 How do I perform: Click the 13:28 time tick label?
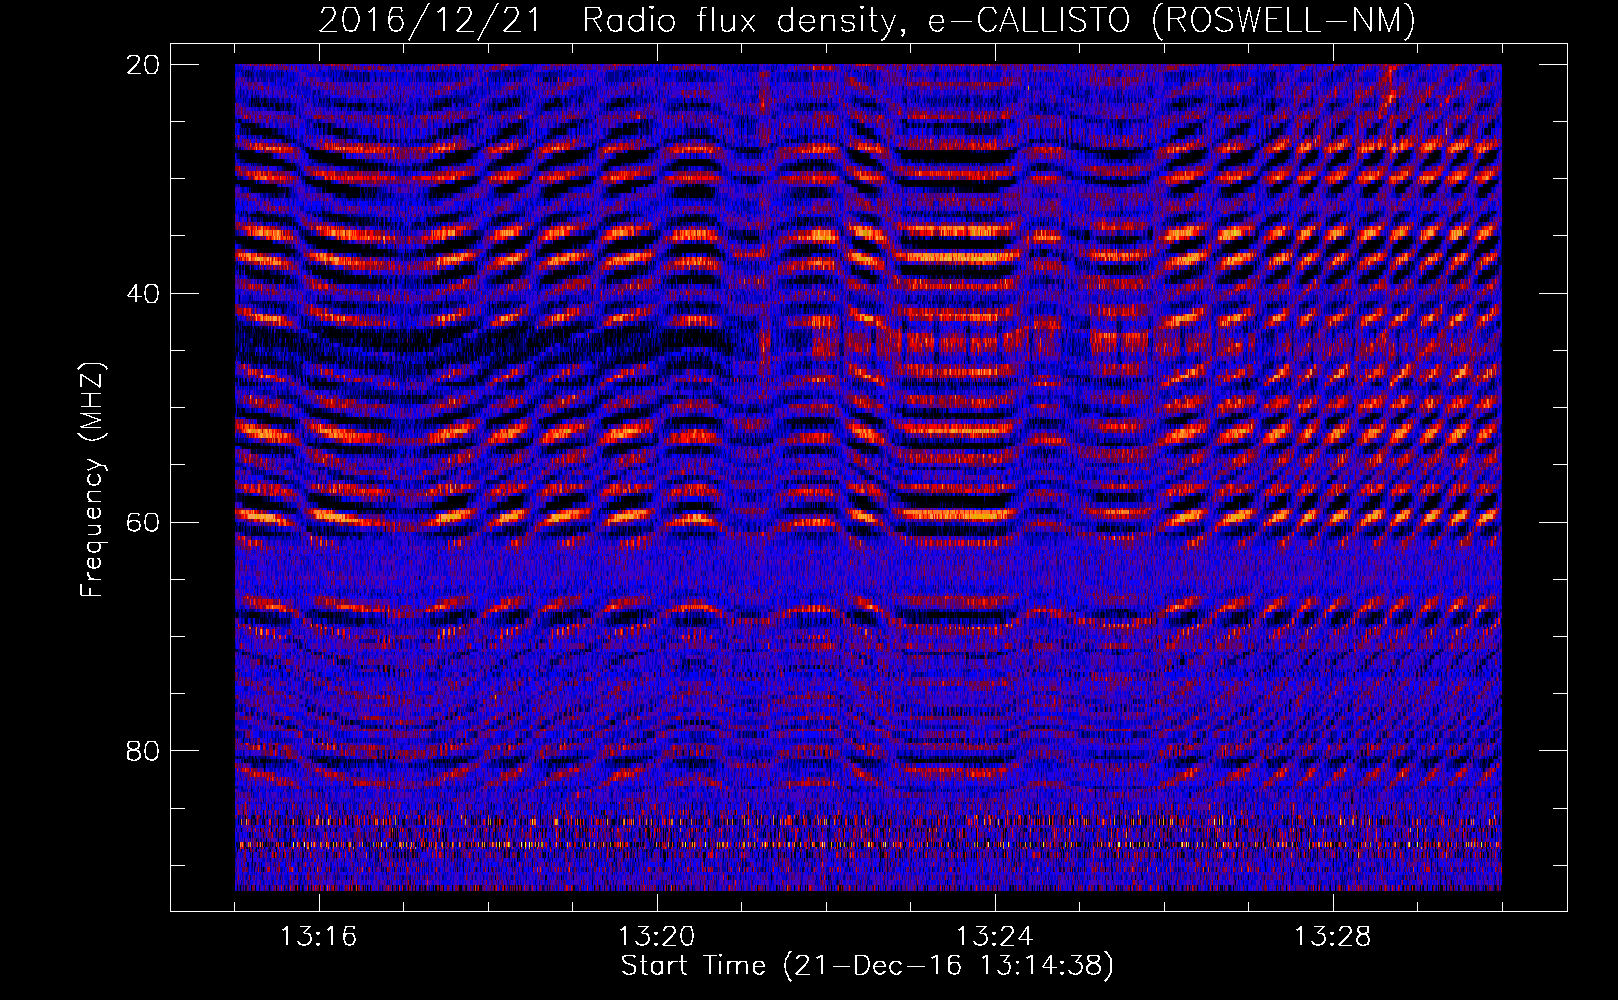1333,937
